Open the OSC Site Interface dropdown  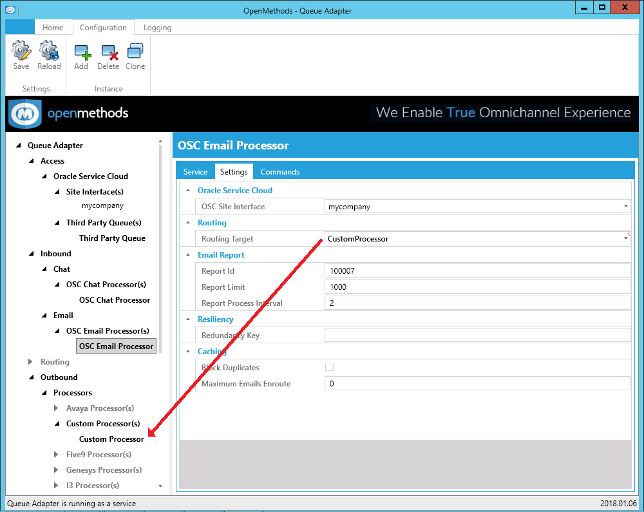pos(626,206)
